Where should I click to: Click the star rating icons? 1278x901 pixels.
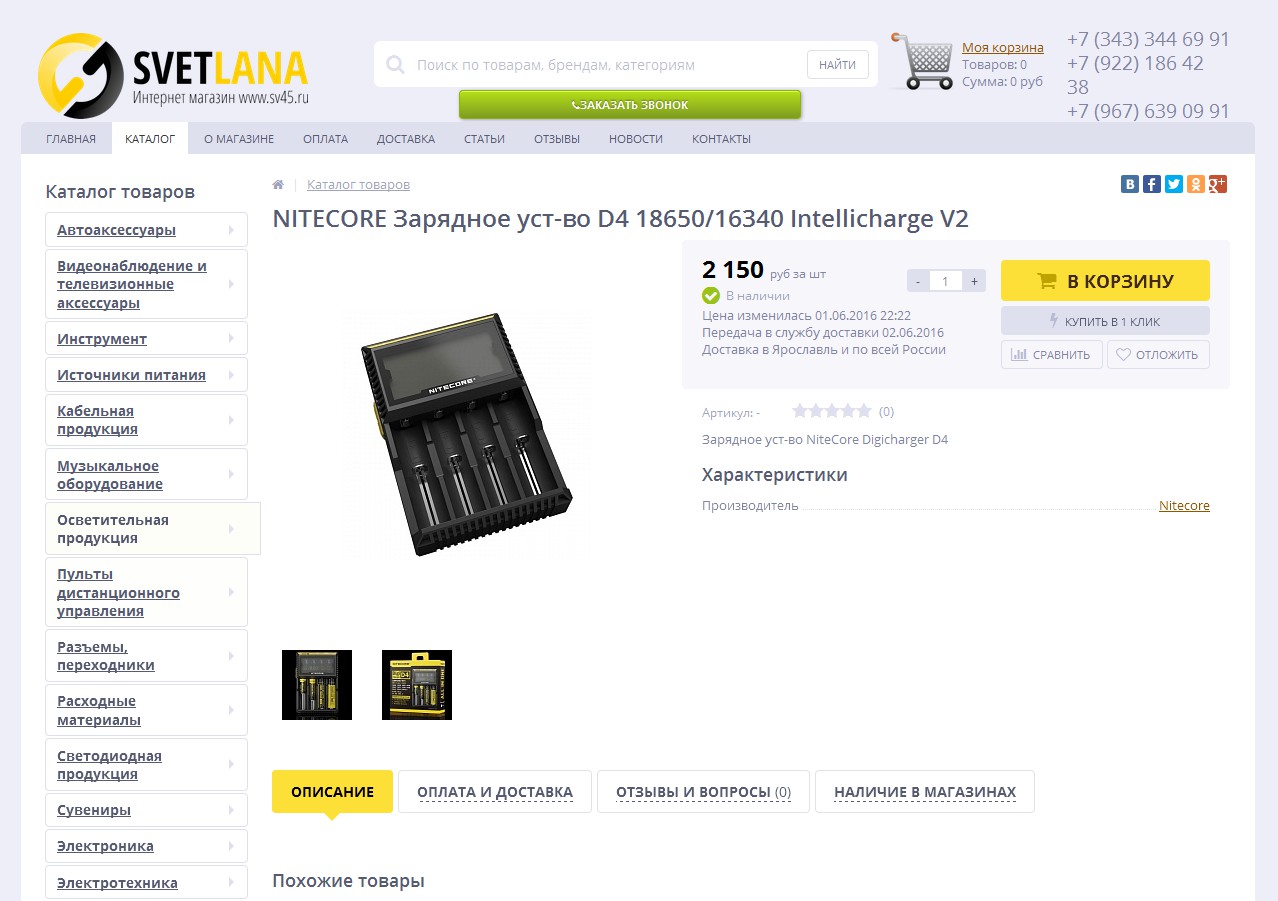click(831, 411)
